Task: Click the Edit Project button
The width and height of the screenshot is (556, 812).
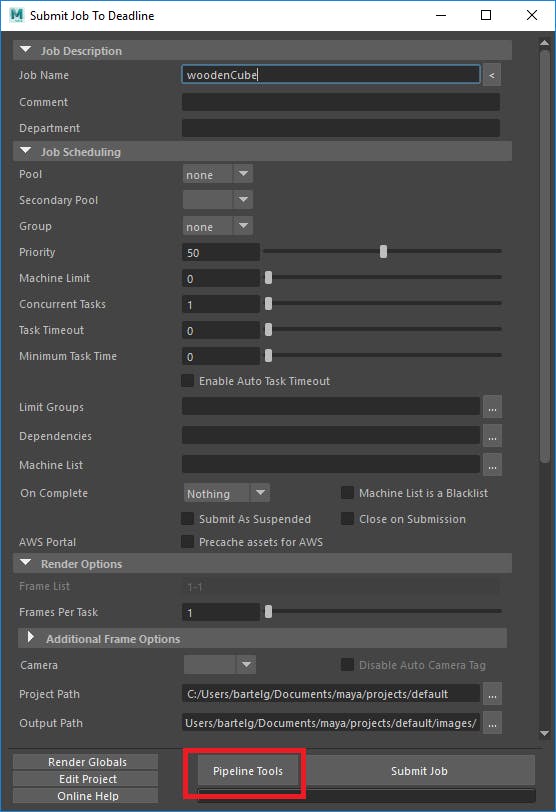Action: [x=85, y=779]
